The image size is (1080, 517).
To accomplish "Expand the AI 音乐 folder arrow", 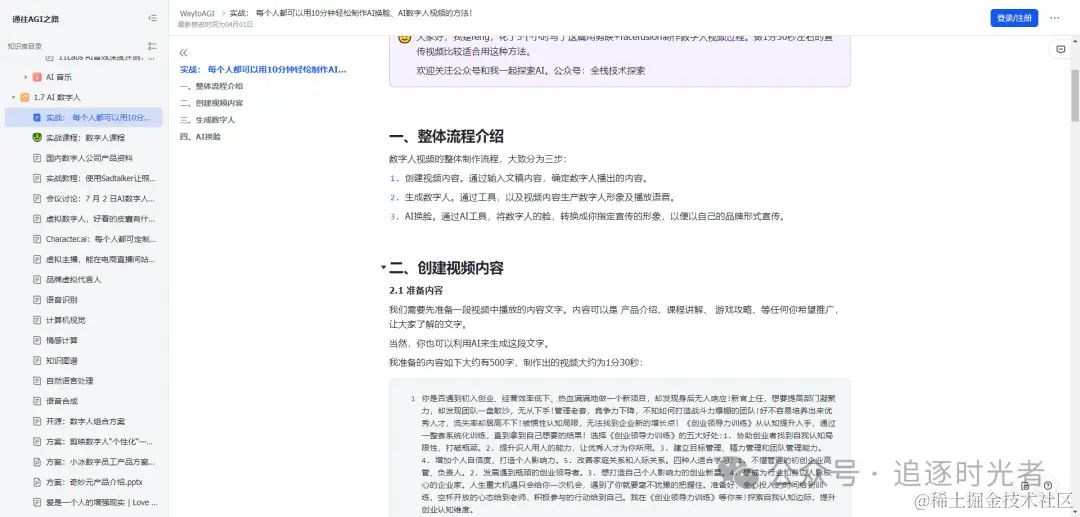I will pyautogui.click(x=25, y=77).
